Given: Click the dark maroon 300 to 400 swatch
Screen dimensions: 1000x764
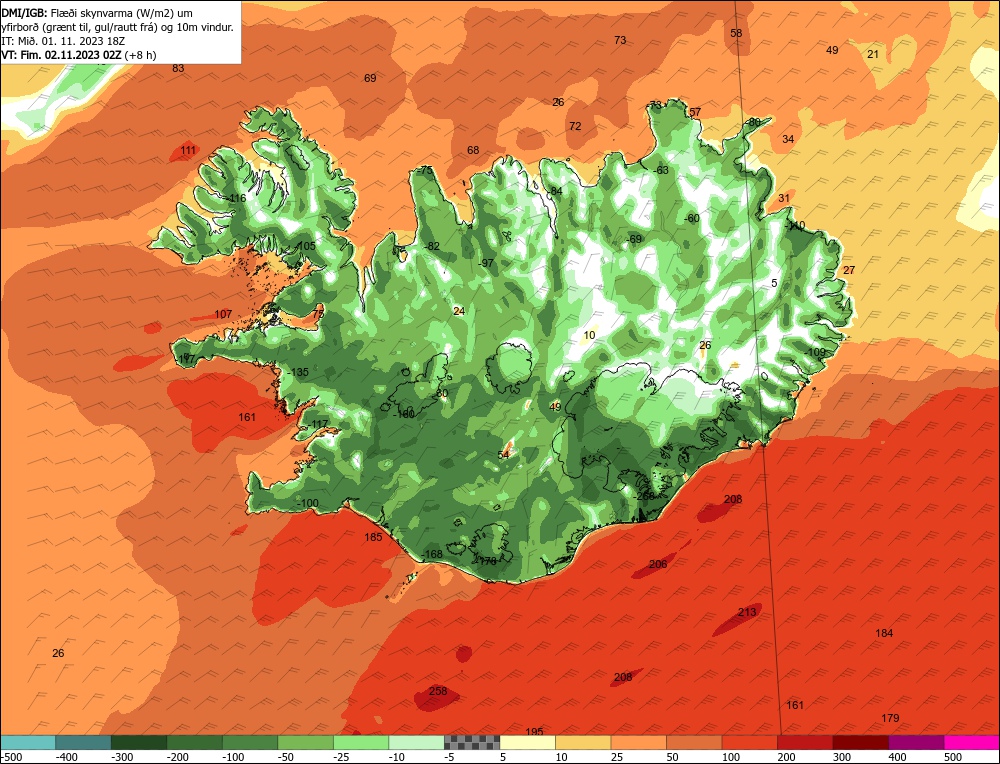Looking at the screenshot, I should (860, 742).
